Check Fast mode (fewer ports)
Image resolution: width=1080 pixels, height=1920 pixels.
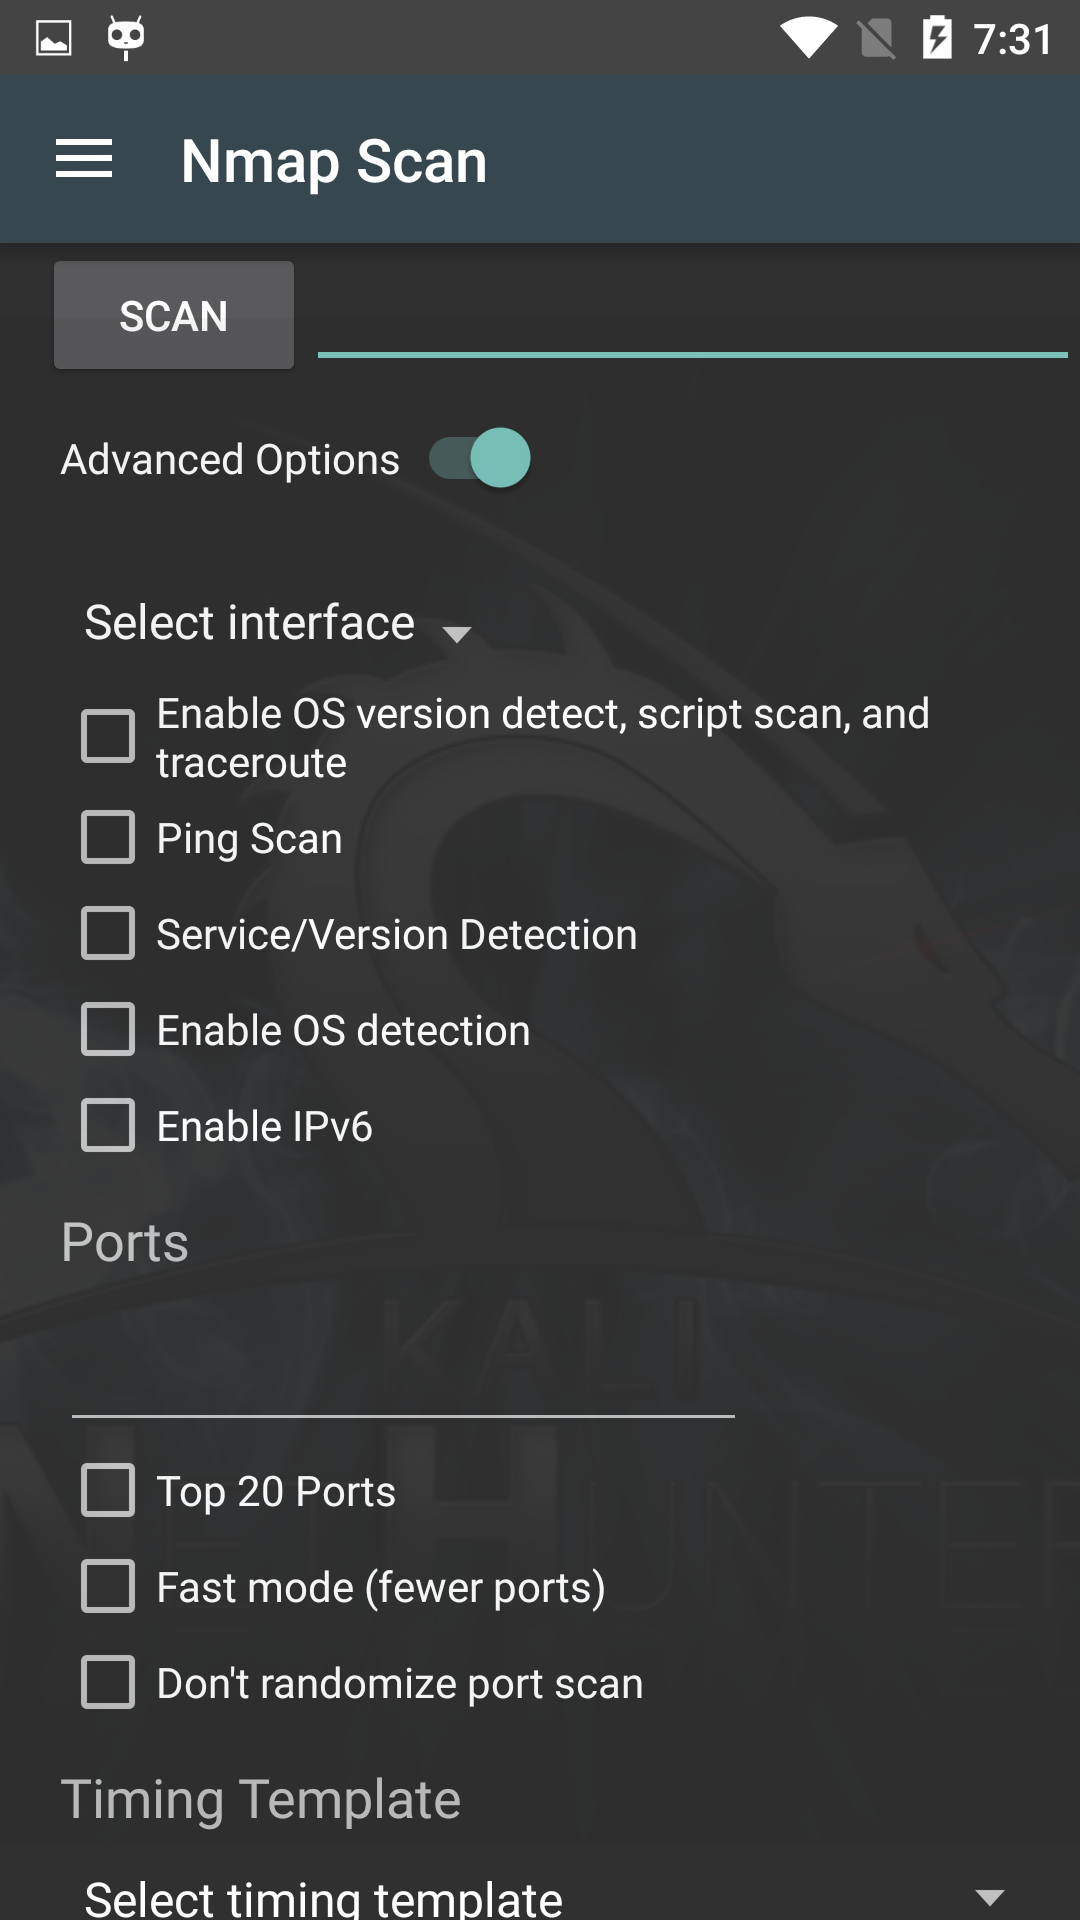(108, 1586)
